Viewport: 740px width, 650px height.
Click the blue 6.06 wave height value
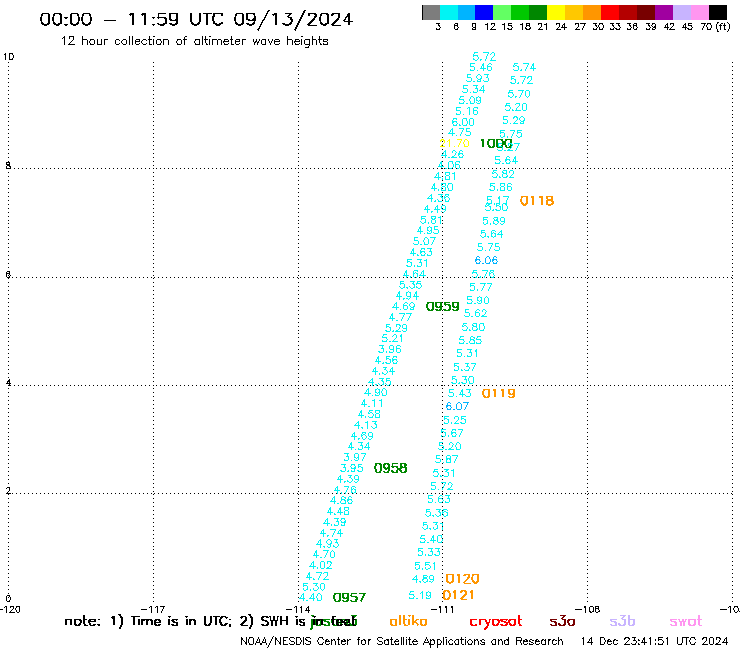point(486,260)
